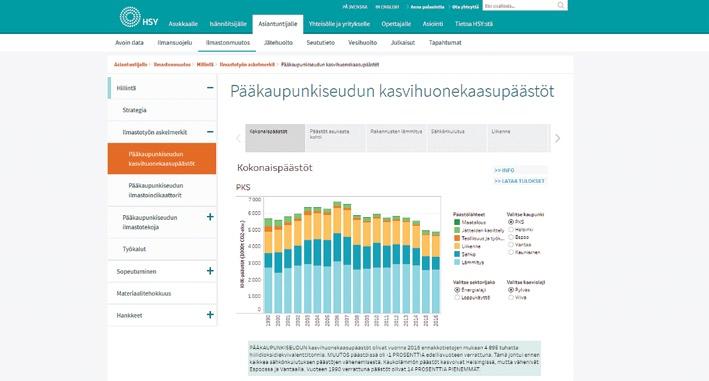The height and width of the screenshot is (381, 709).
Task: Expand the Sopeutuminen section
Action: 210,271
